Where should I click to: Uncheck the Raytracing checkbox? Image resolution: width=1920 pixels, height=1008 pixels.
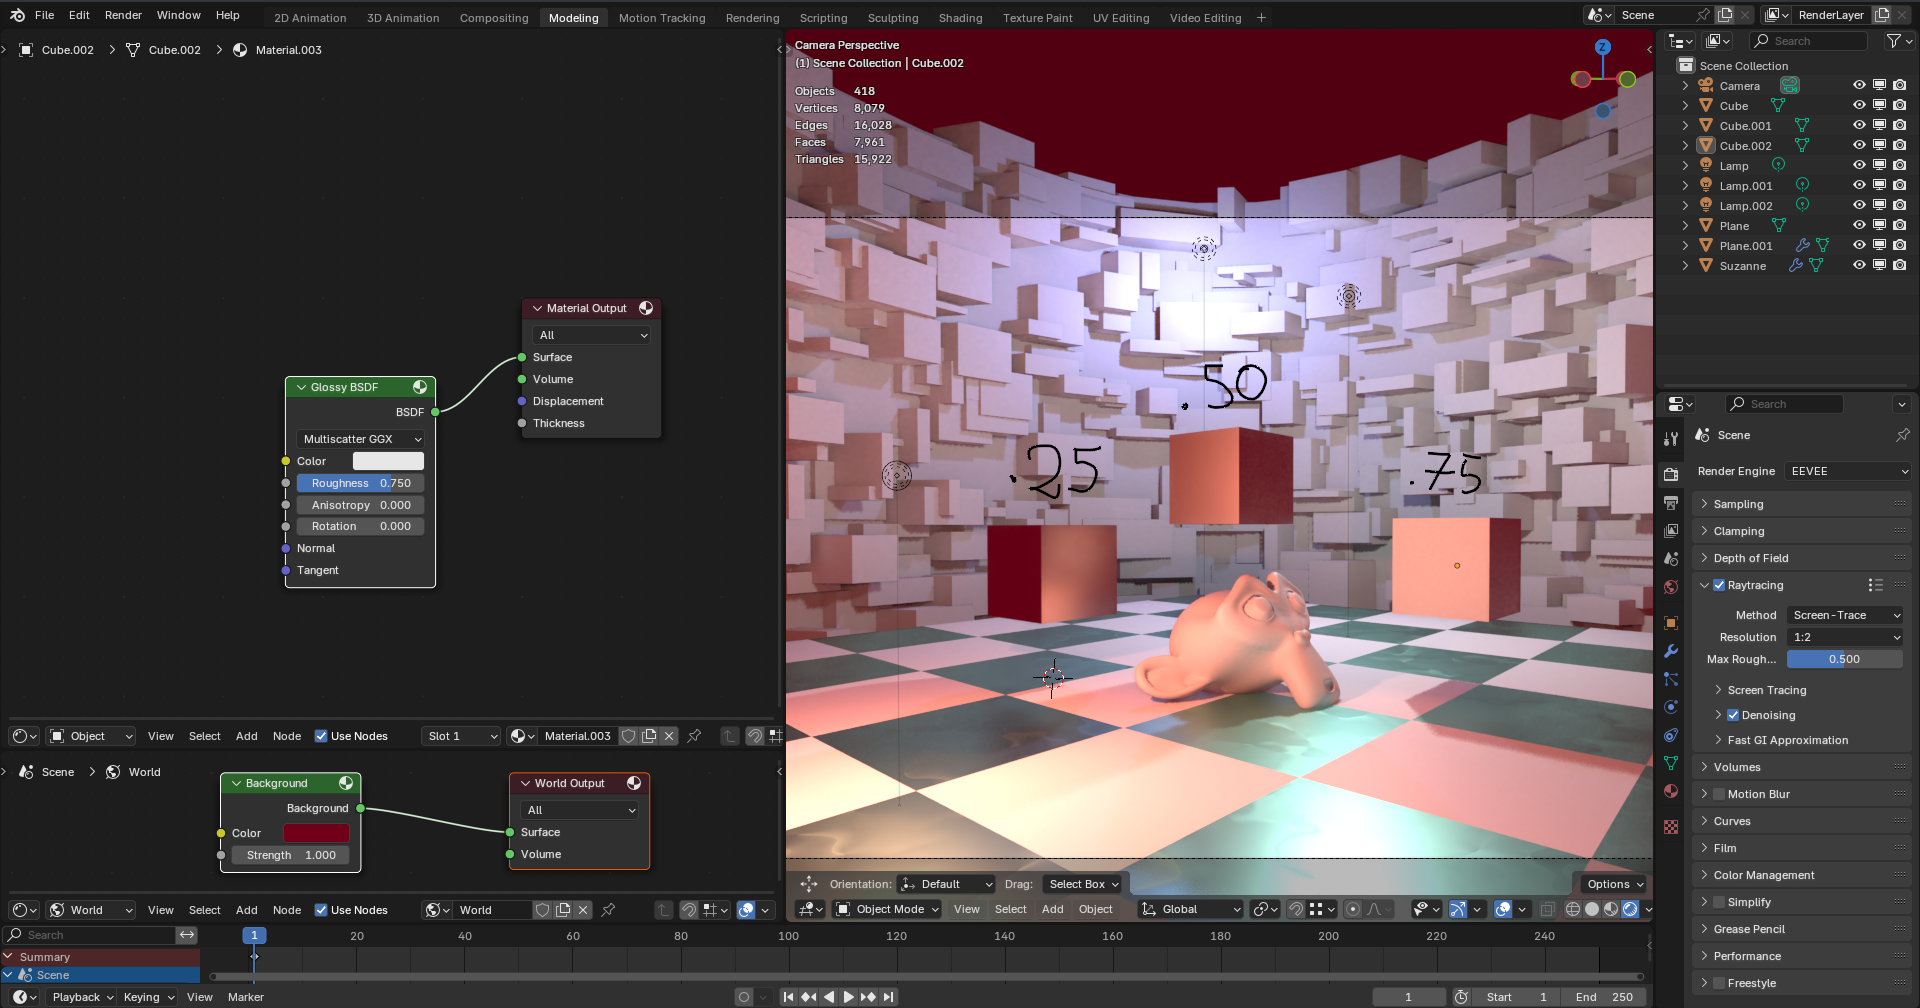(1719, 585)
